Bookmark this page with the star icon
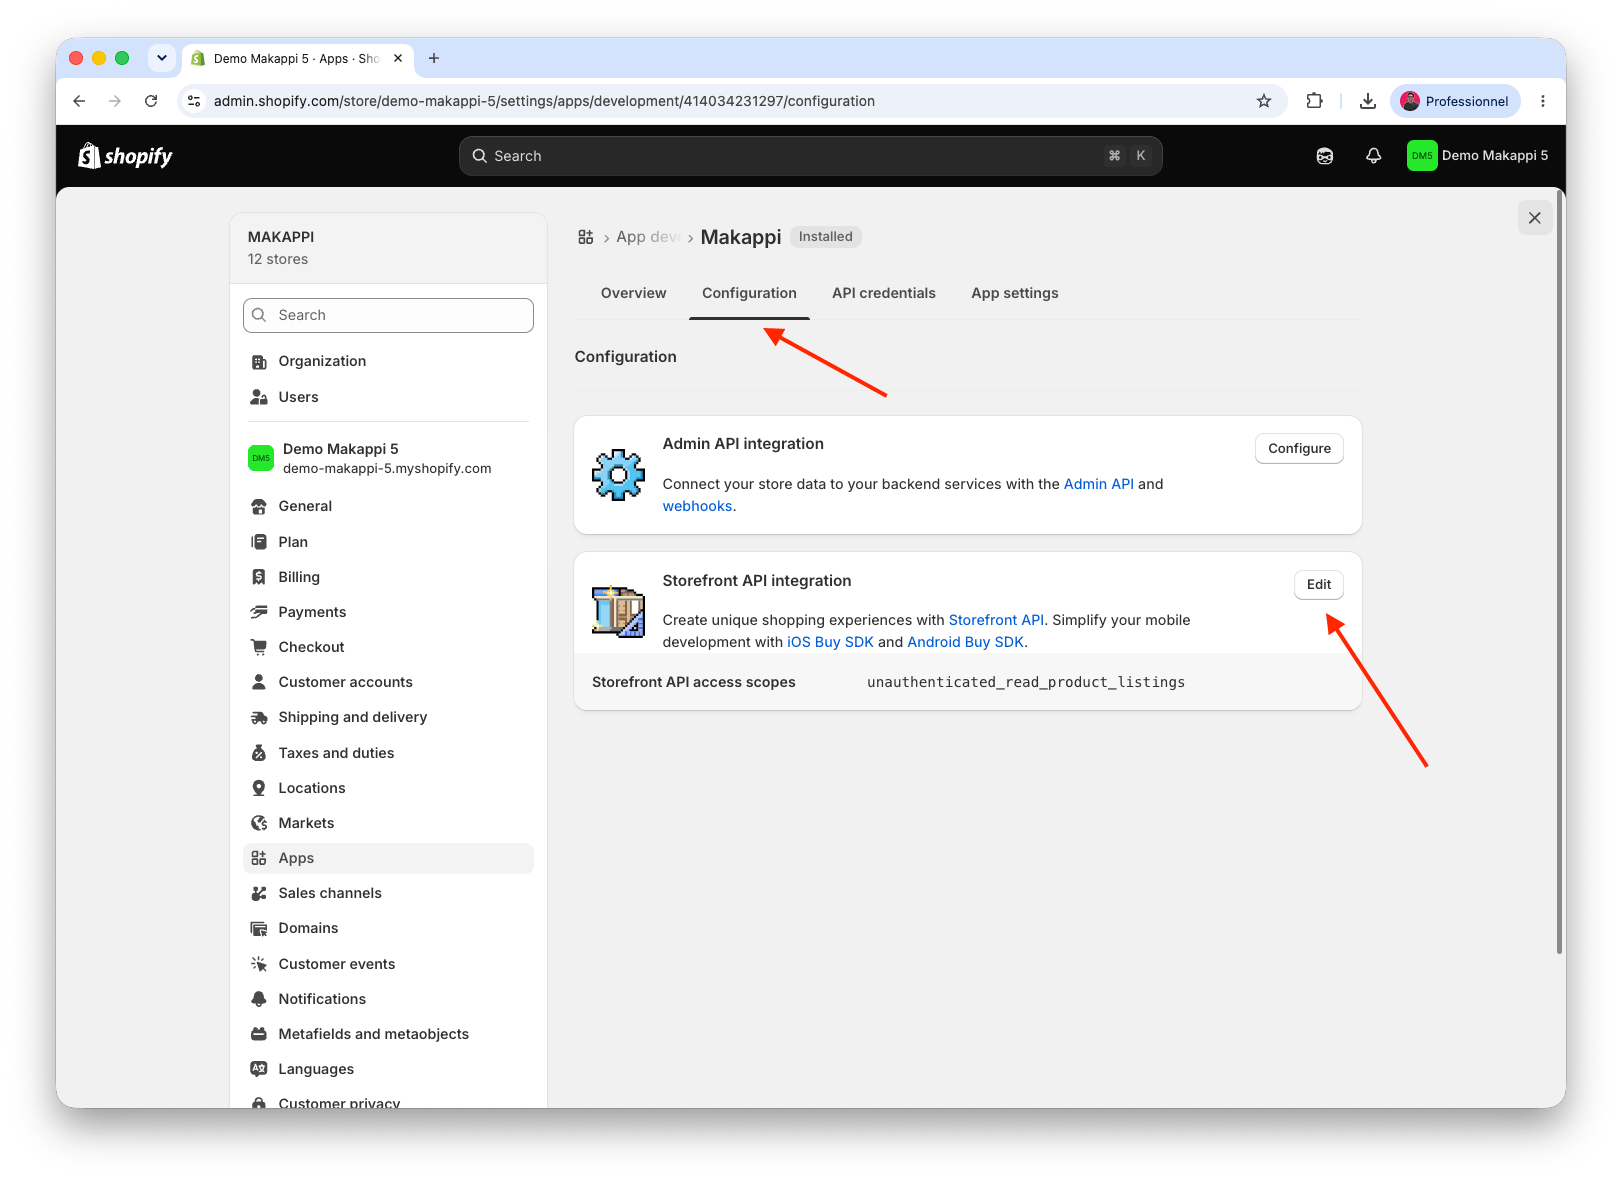Viewport: 1622px width, 1182px height. coord(1264,101)
